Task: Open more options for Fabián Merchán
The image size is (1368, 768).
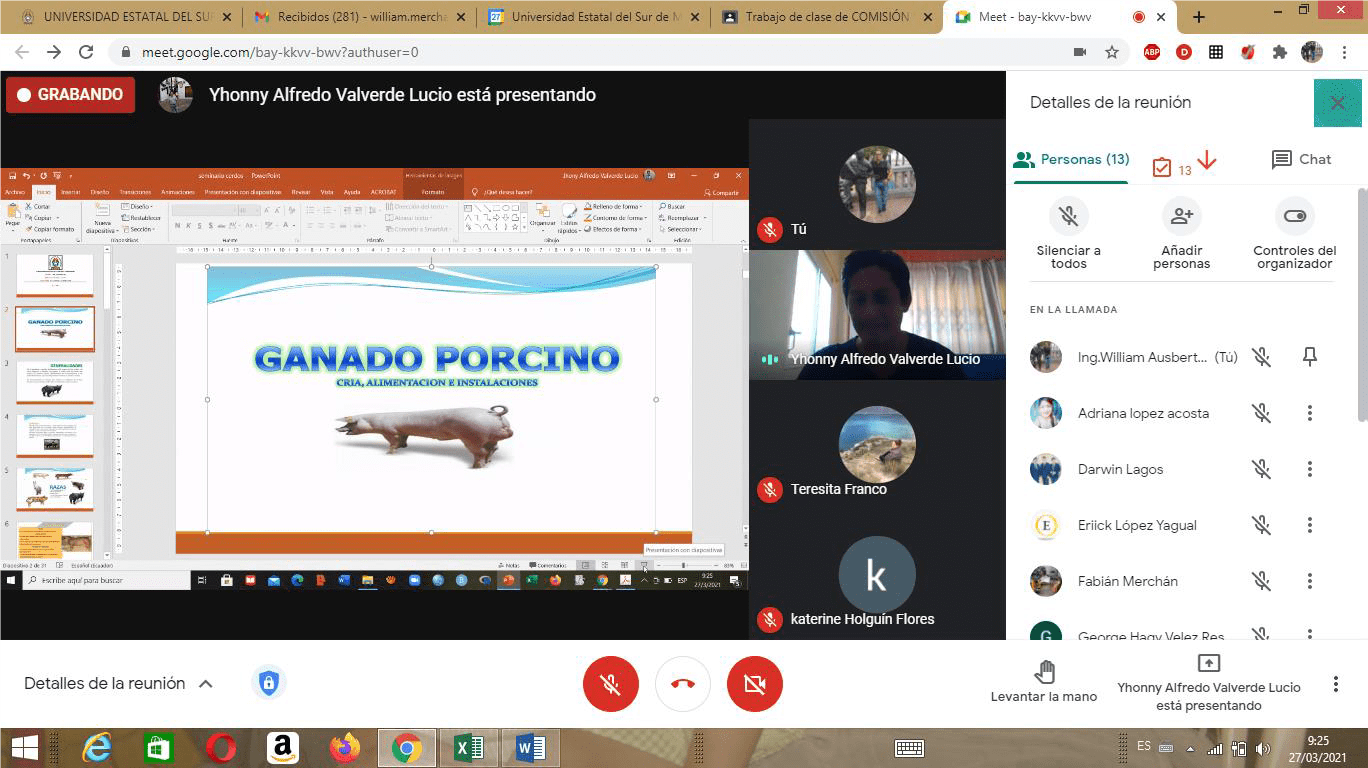Action: point(1310,581)
